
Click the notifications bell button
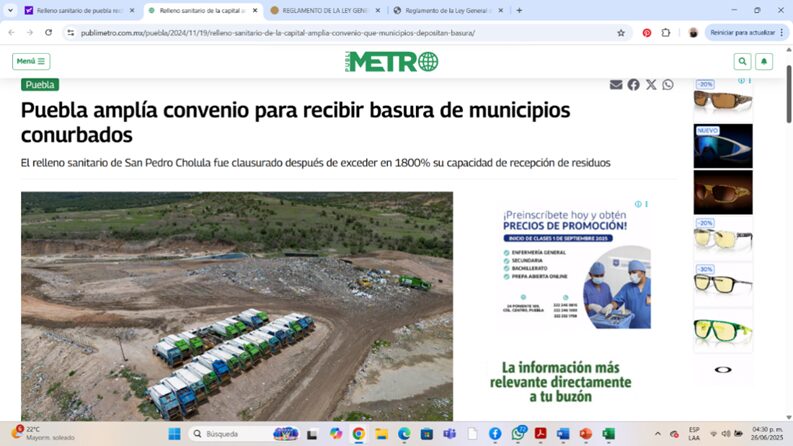[x=764, y=61]
